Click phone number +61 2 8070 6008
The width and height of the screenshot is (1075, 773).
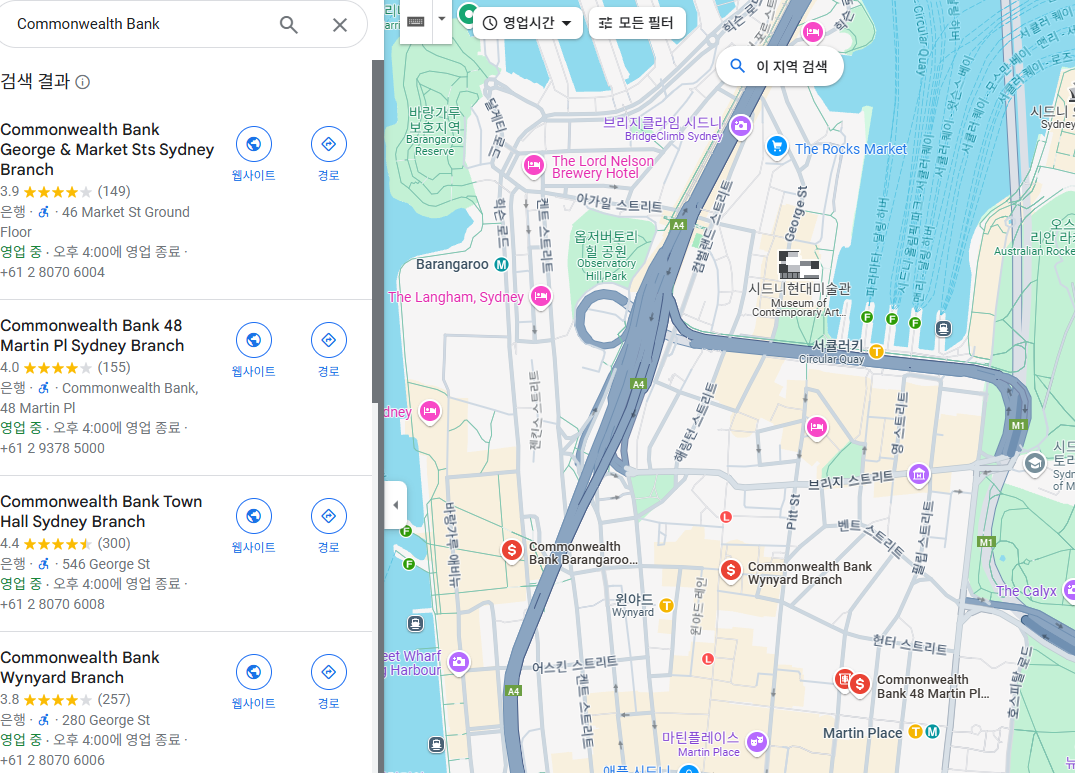(x=53, y=604)
